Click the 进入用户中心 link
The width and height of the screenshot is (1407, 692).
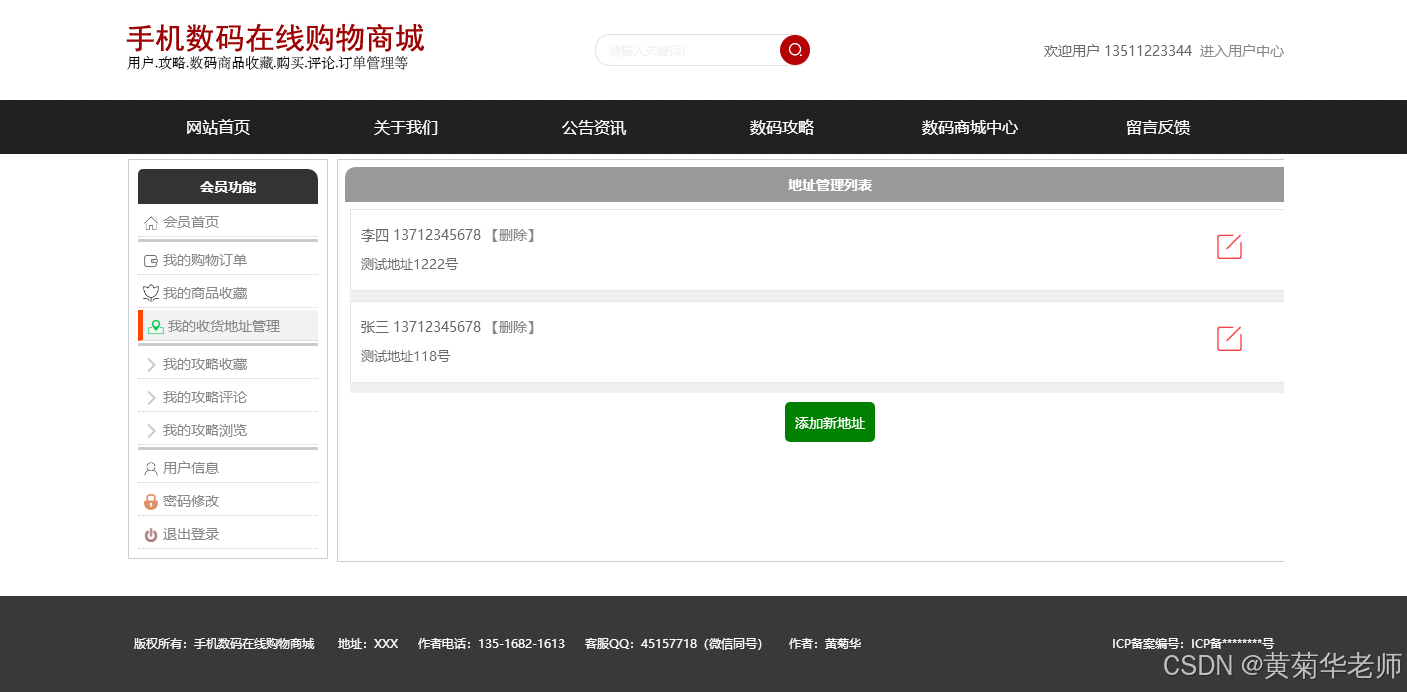(1242, 51)
